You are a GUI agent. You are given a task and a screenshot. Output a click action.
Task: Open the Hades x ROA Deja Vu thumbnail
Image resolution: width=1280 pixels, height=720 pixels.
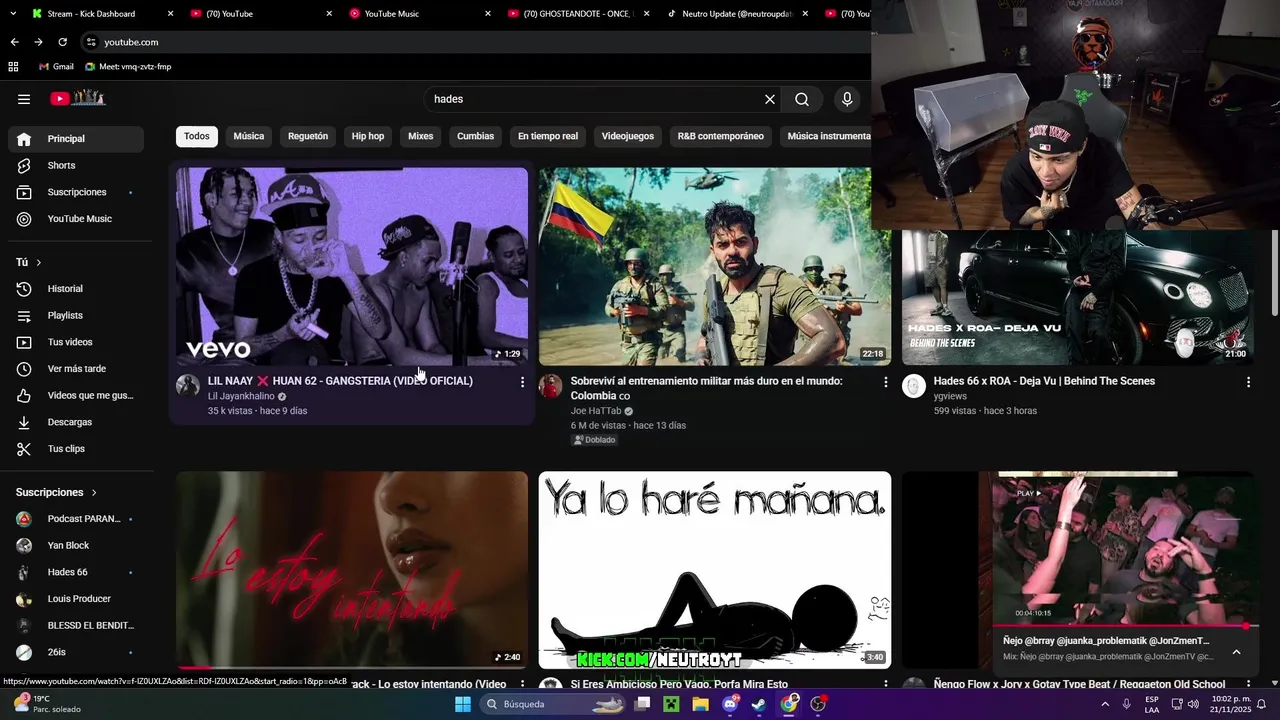coord(1078,298)
